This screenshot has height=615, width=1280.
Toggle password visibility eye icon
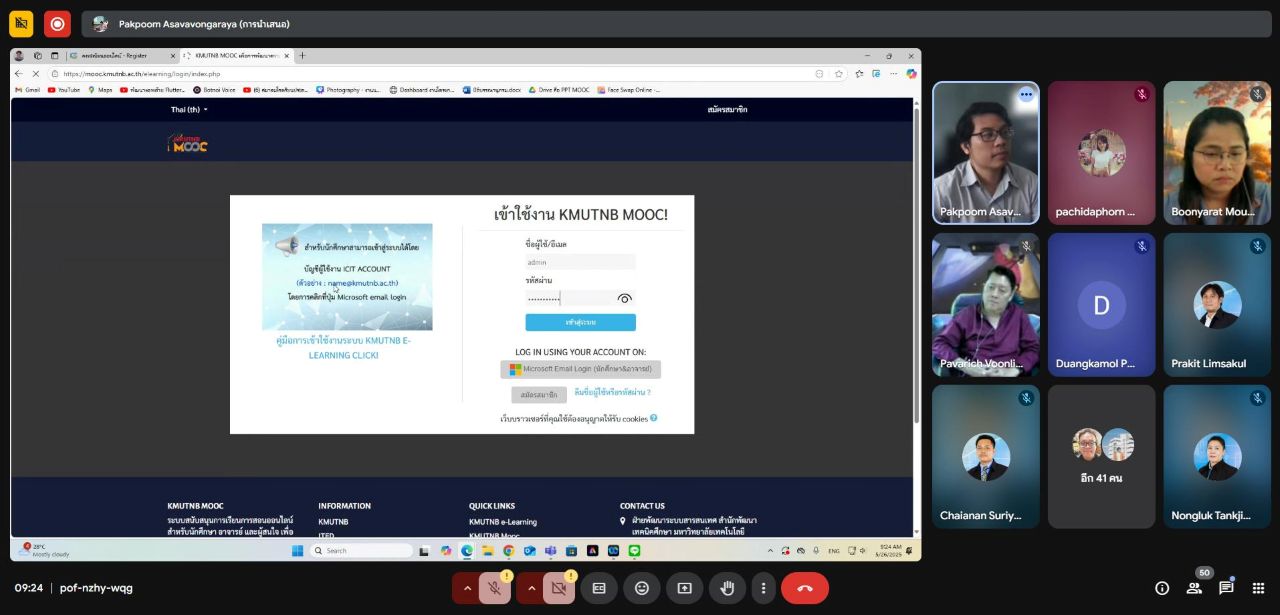click(625, 298)
